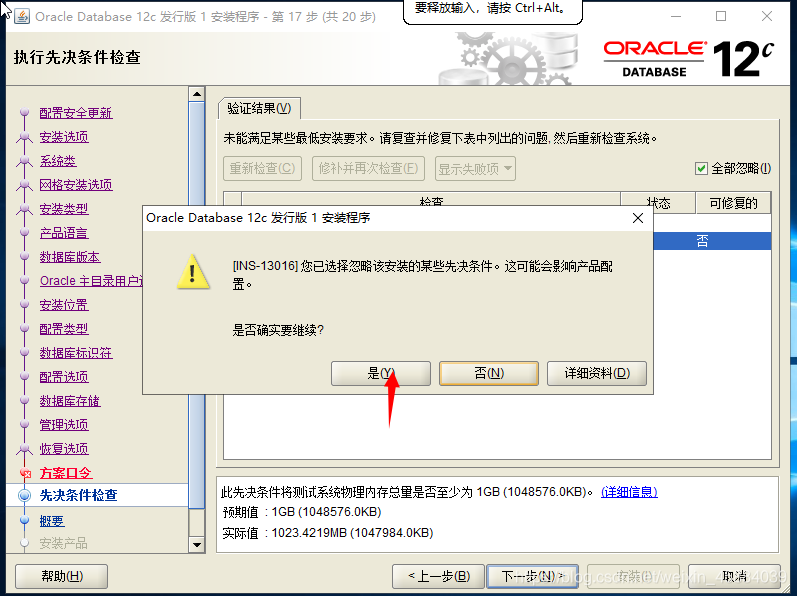
Task: Go to 管理选项 step
Action: point(64,425)
